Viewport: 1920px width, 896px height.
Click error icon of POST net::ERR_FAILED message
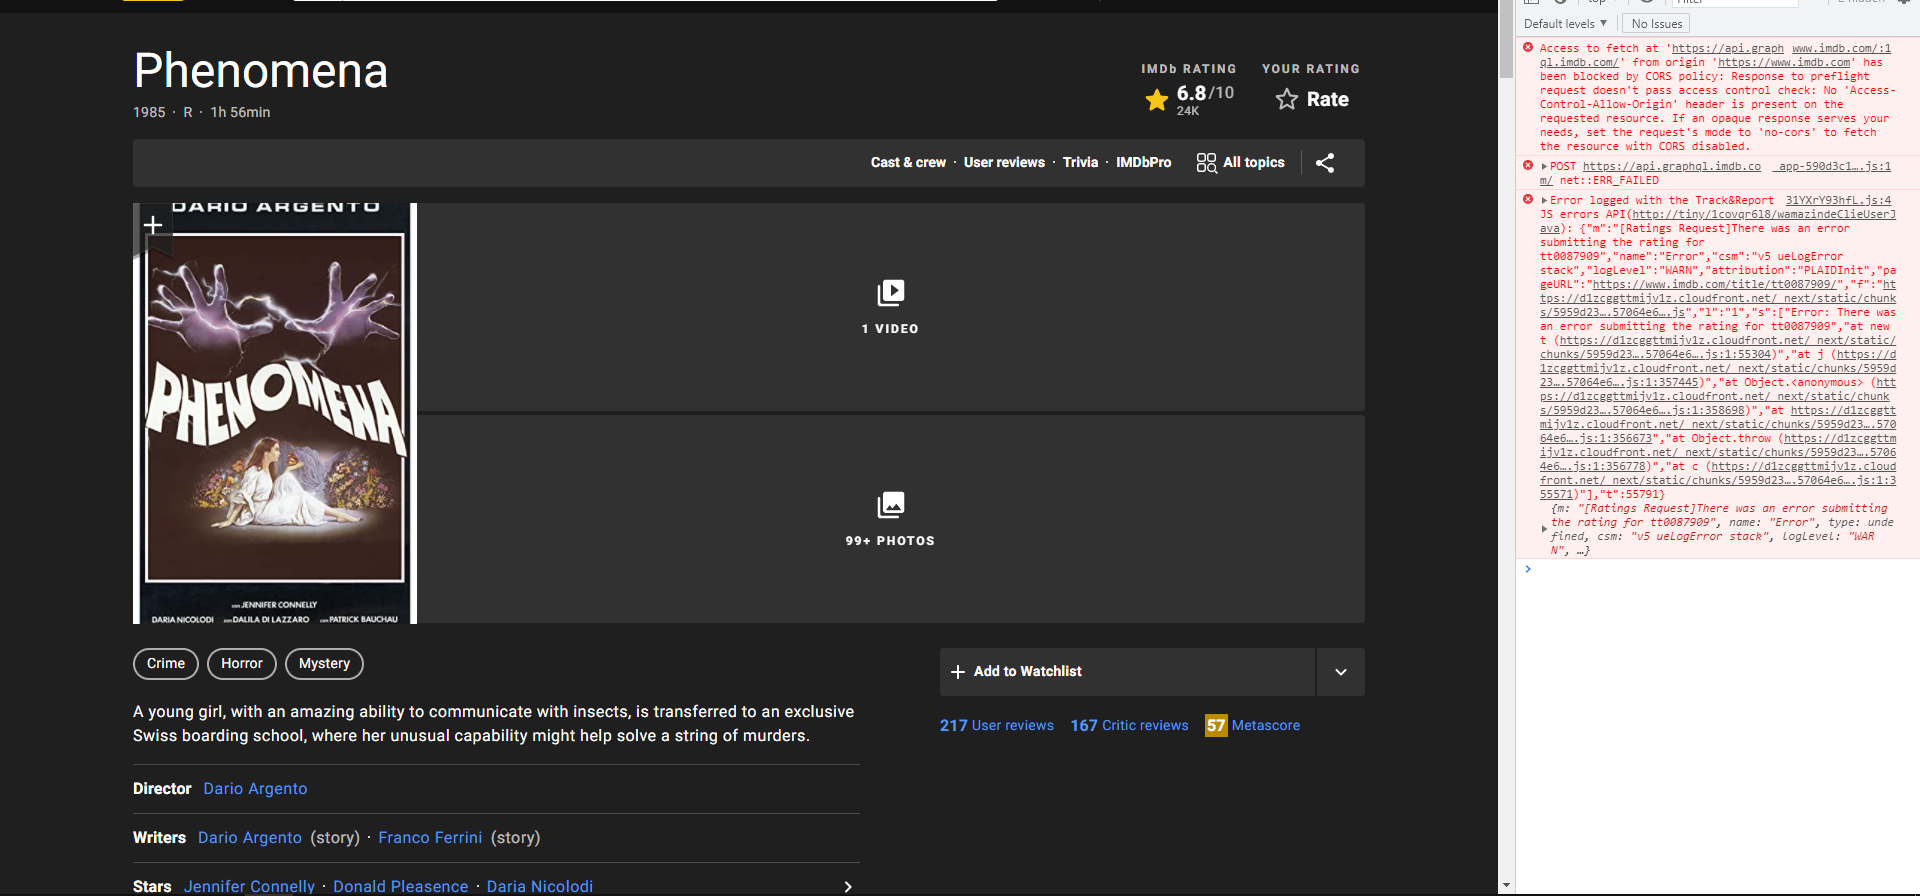(x=1528, y=166)
